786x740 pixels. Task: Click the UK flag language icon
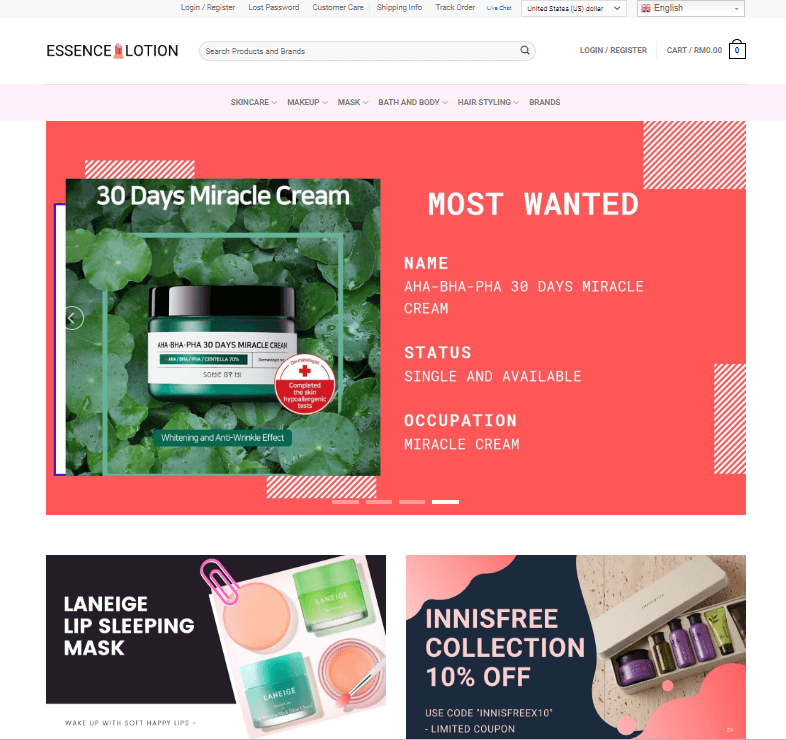[x=646, y=8]
